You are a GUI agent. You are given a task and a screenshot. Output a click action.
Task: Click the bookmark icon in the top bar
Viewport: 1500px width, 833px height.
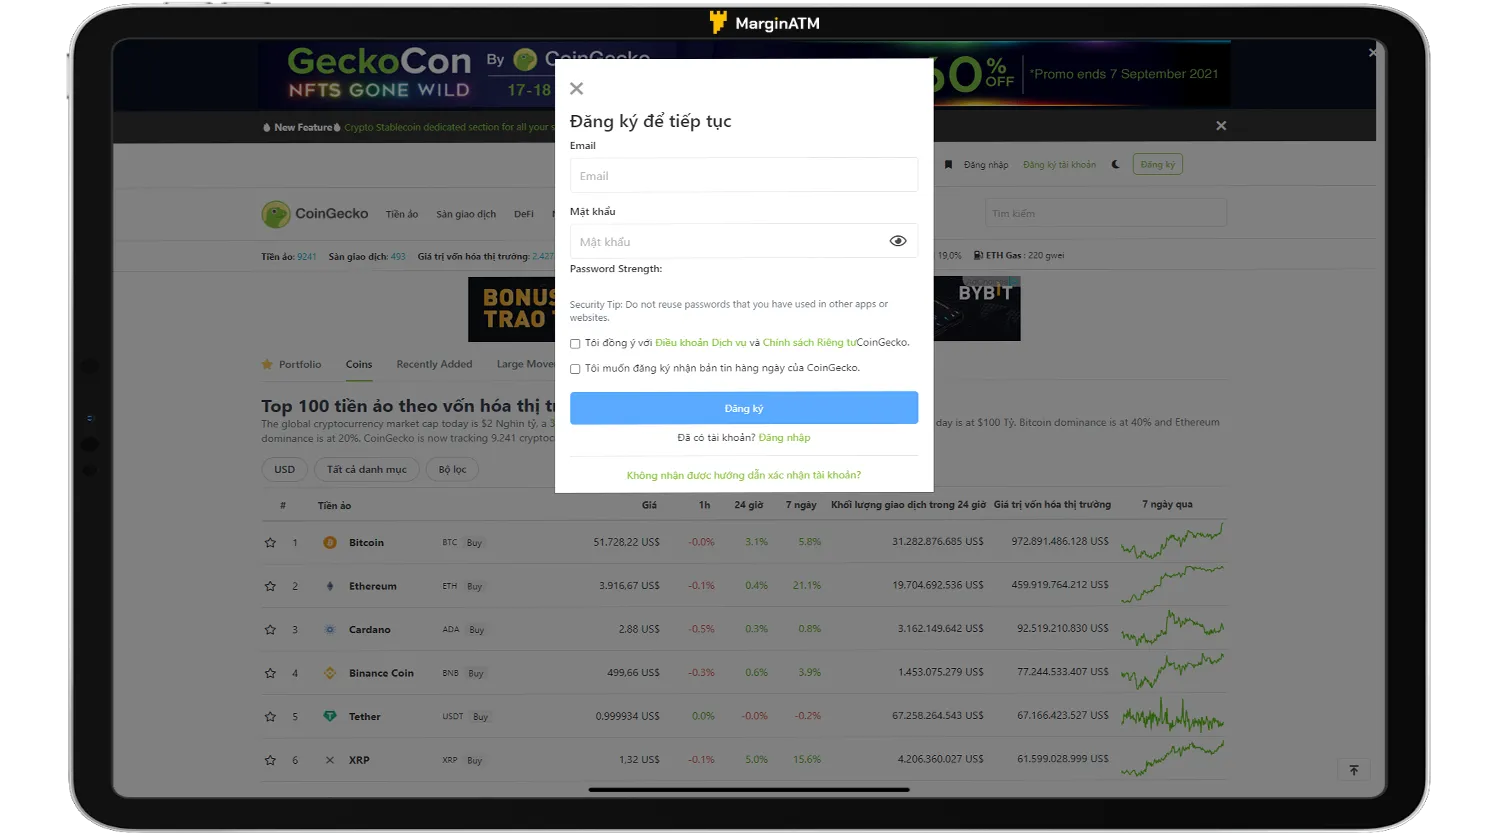click(948, 165)
